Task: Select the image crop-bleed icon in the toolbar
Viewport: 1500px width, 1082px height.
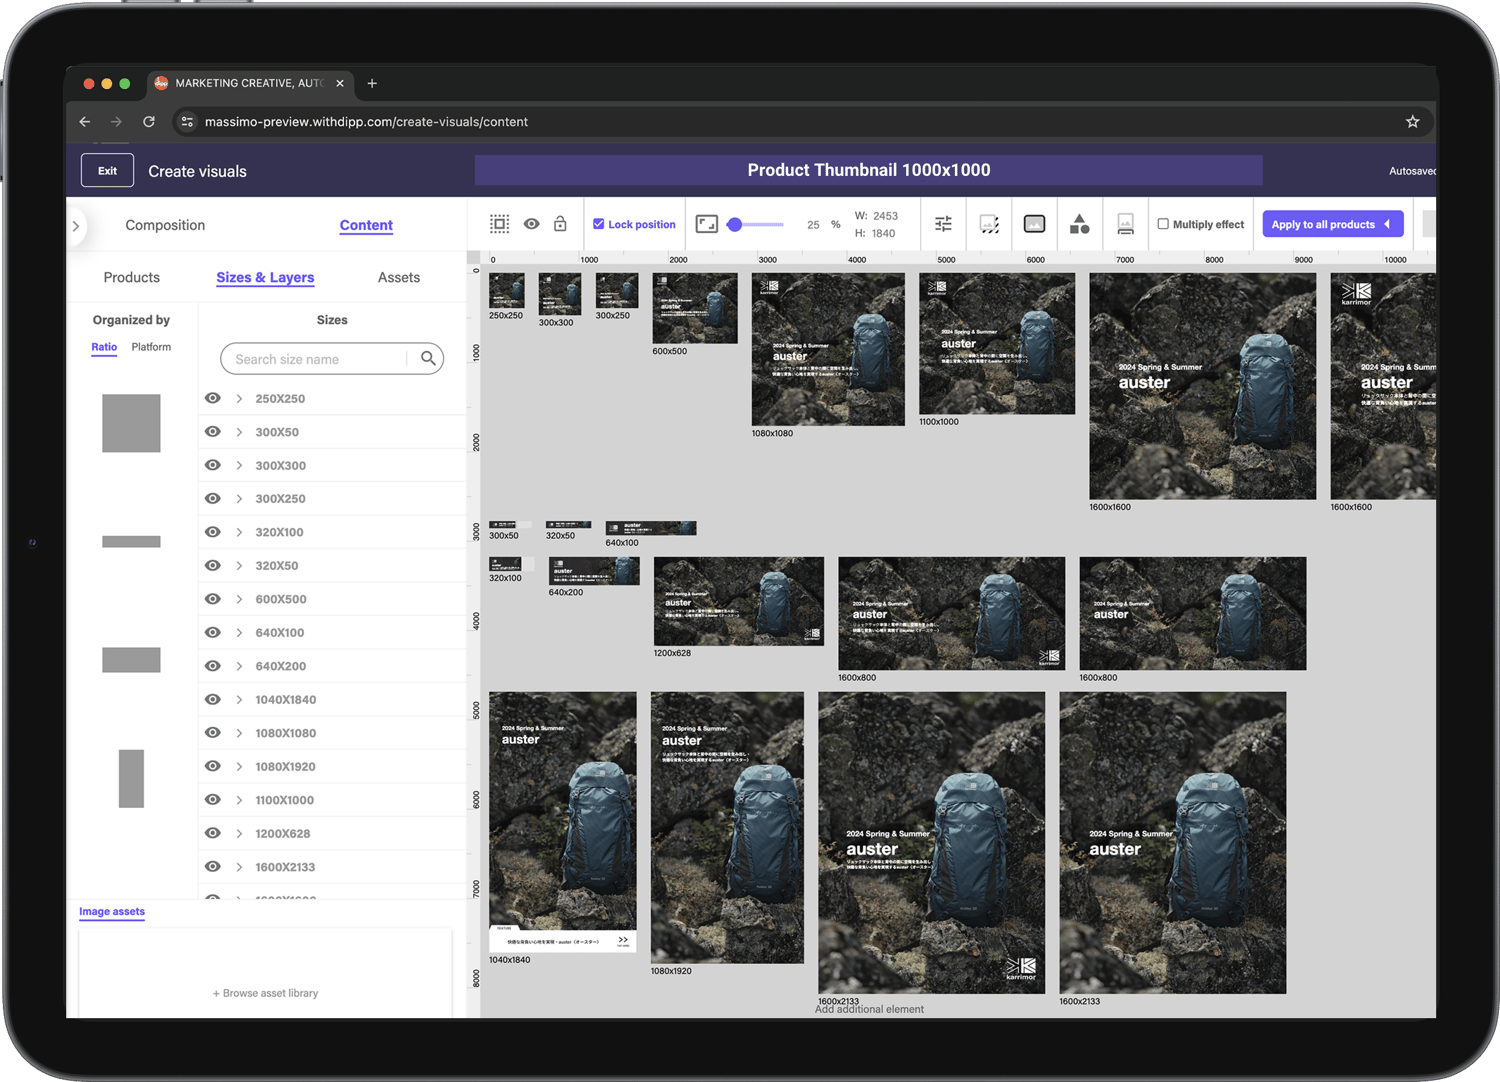Action: point(988,224)
